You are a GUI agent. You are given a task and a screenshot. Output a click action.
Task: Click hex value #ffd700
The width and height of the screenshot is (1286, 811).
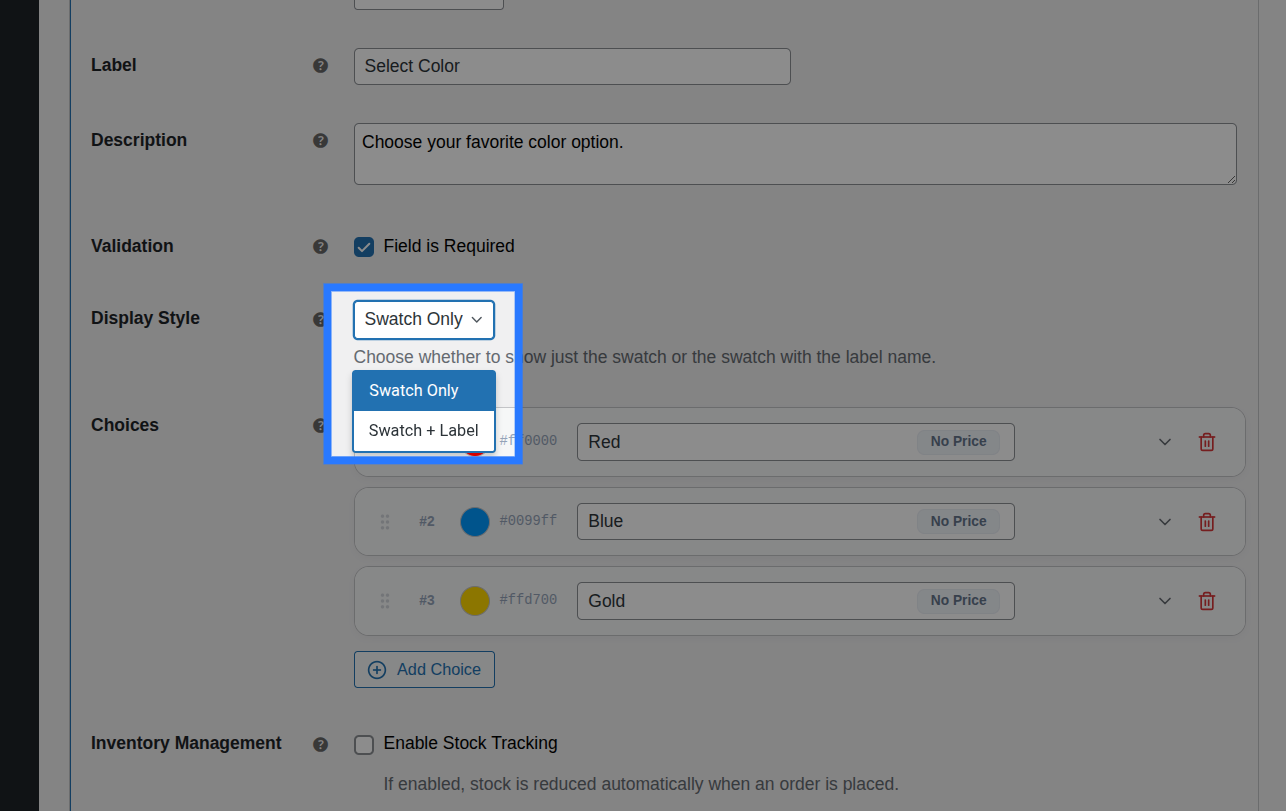click(x=528, y=600)
